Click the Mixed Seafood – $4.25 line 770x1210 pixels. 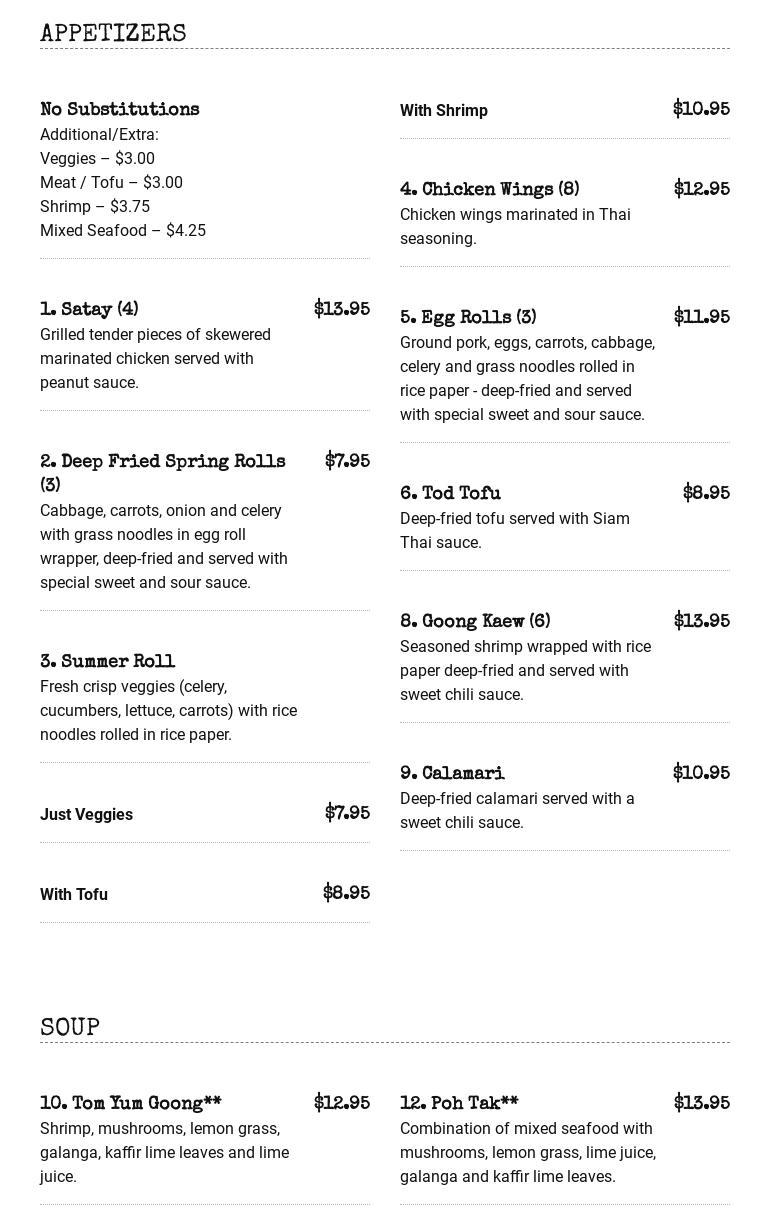coord(123,231)
